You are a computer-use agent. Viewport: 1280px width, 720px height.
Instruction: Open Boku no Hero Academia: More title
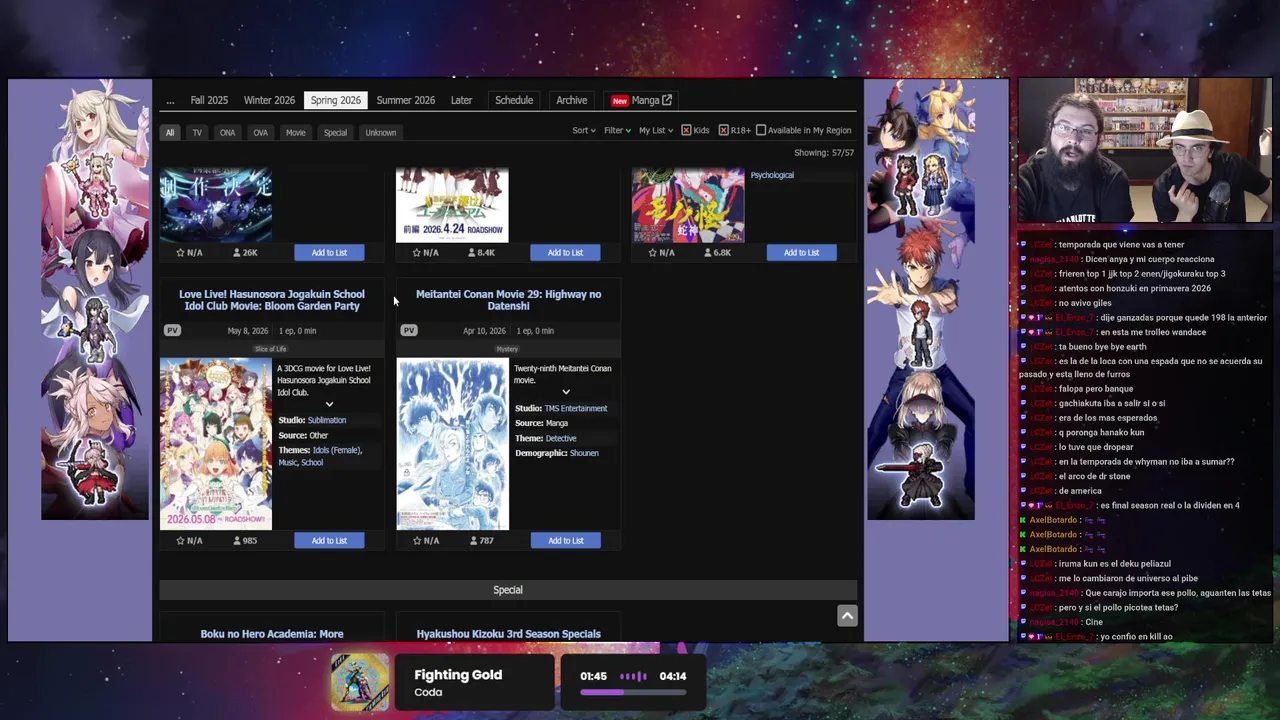click(272, 634)
